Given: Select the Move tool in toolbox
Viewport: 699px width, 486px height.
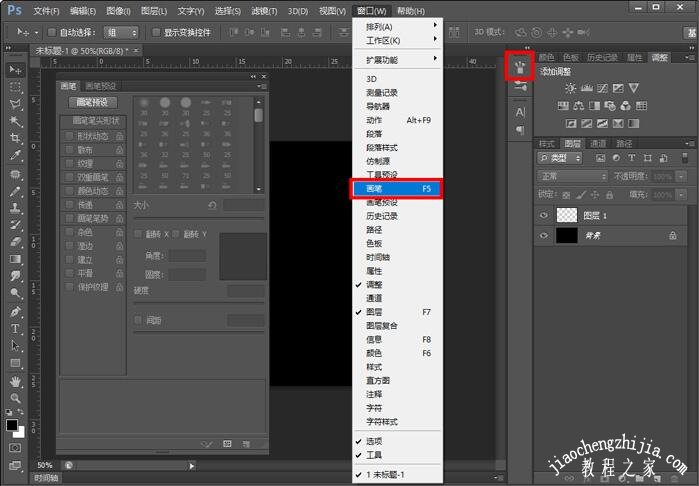Looking at the screenshot, I should point(15,70).
